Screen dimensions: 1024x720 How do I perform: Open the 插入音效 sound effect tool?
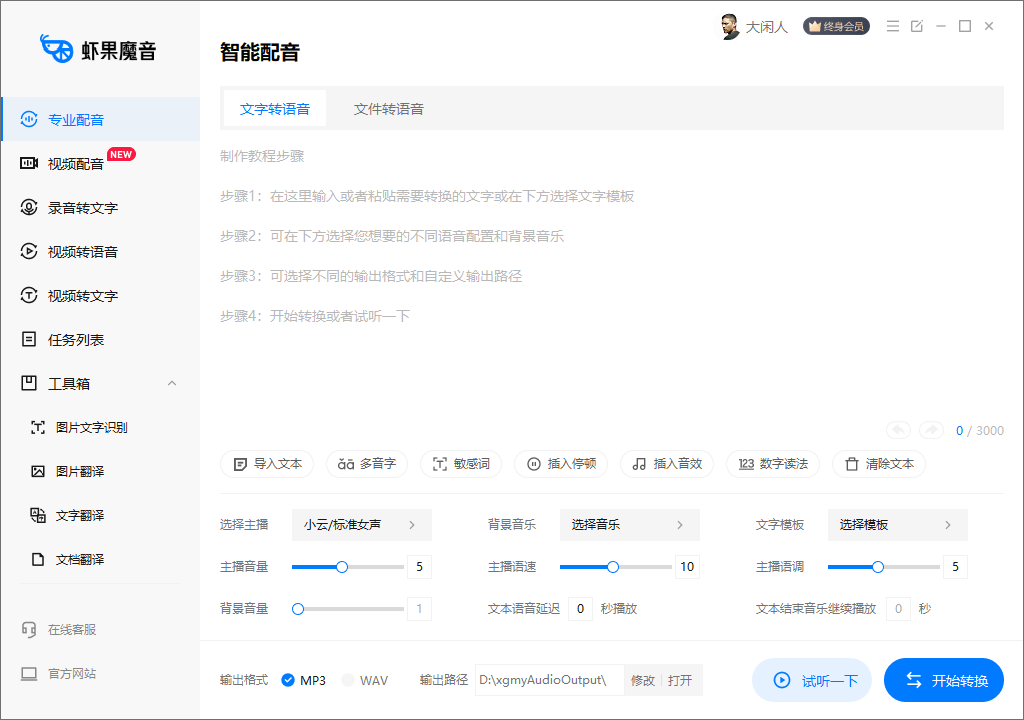[x=666, y=464]
